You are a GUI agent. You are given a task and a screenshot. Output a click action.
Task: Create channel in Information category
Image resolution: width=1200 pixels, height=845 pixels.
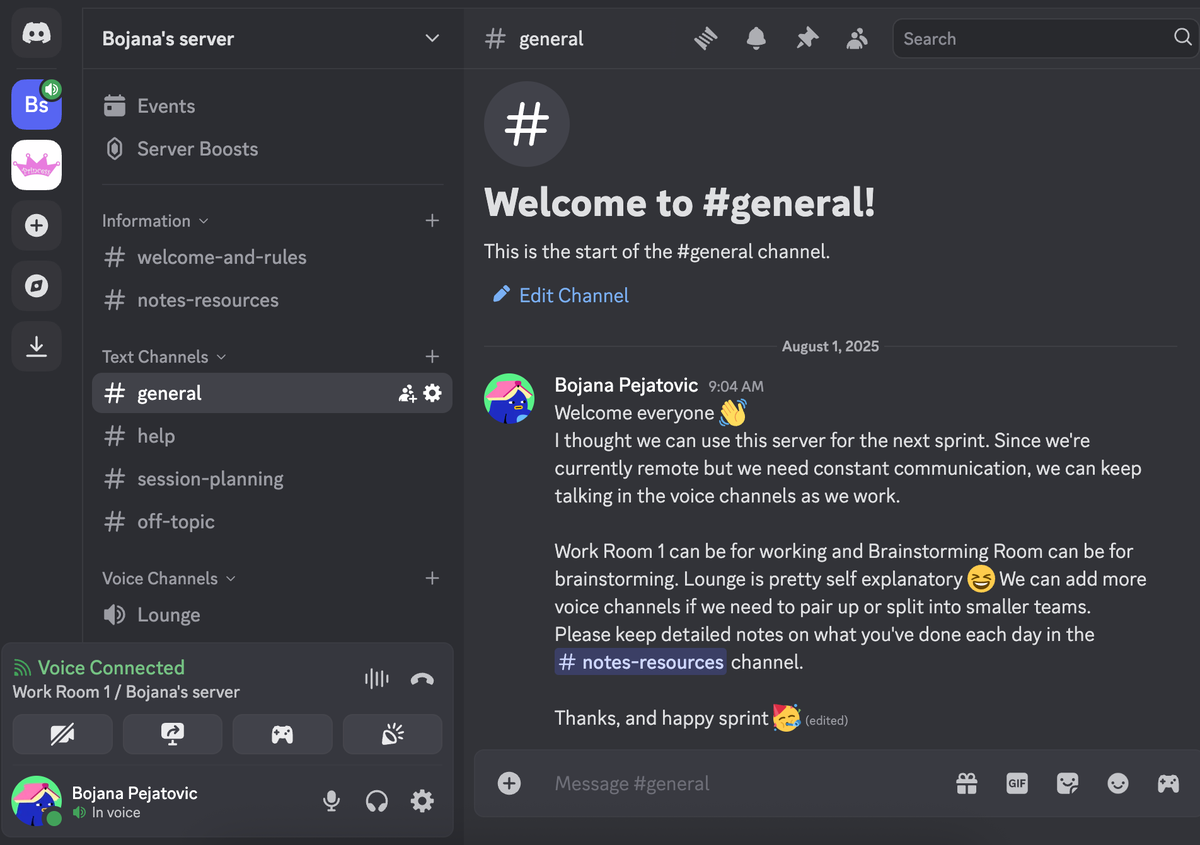(x=432, y=220)
